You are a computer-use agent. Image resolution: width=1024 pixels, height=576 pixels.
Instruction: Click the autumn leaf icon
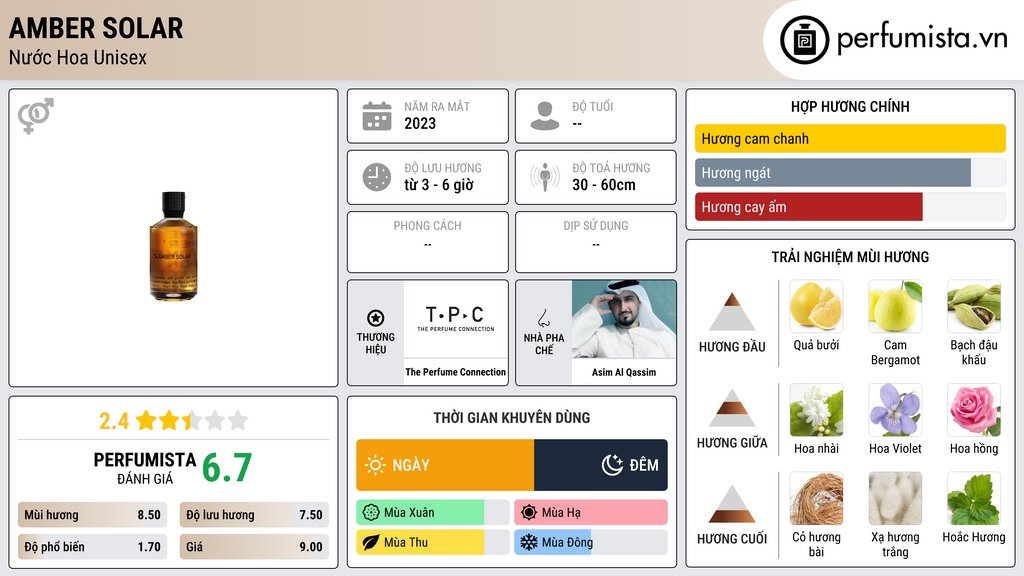click(x=371, y=542)
